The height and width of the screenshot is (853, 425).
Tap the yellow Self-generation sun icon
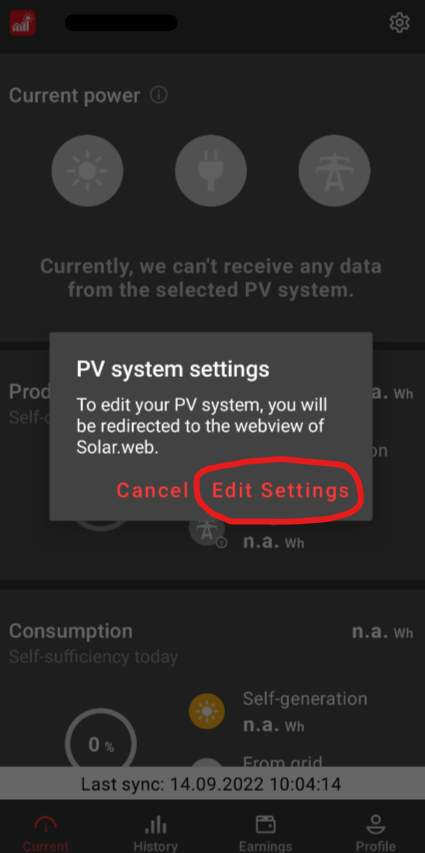coord(207,711)
